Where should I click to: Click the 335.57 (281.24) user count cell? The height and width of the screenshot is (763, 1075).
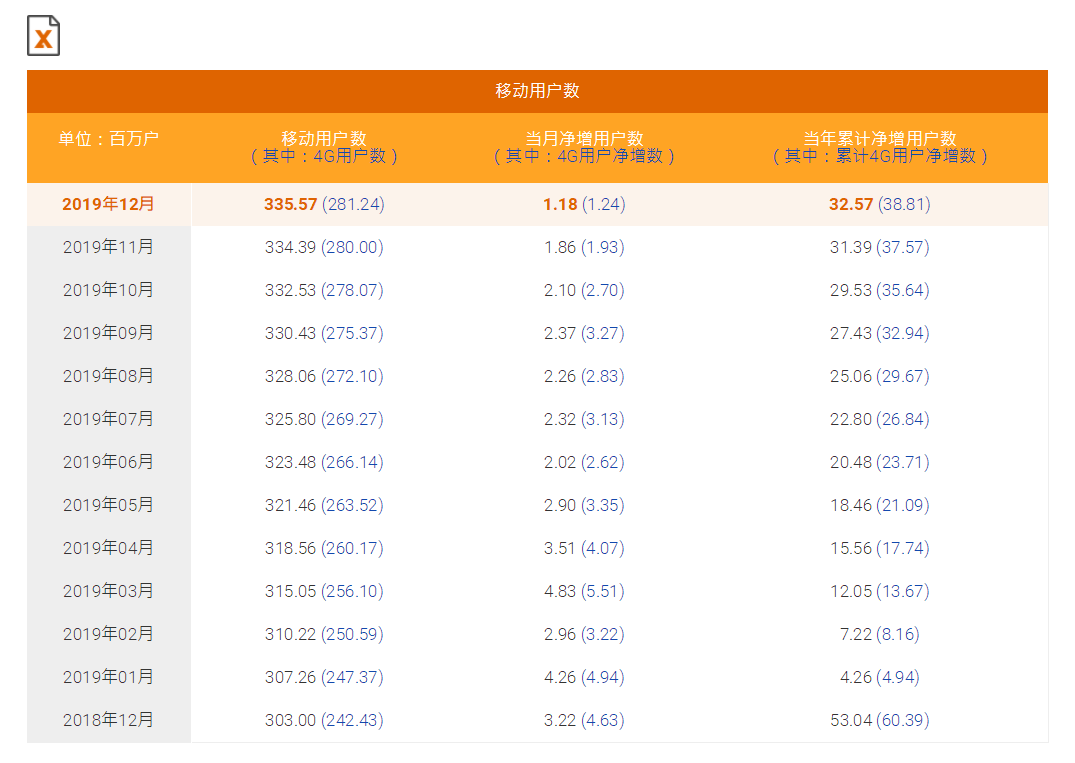point(324,204)
